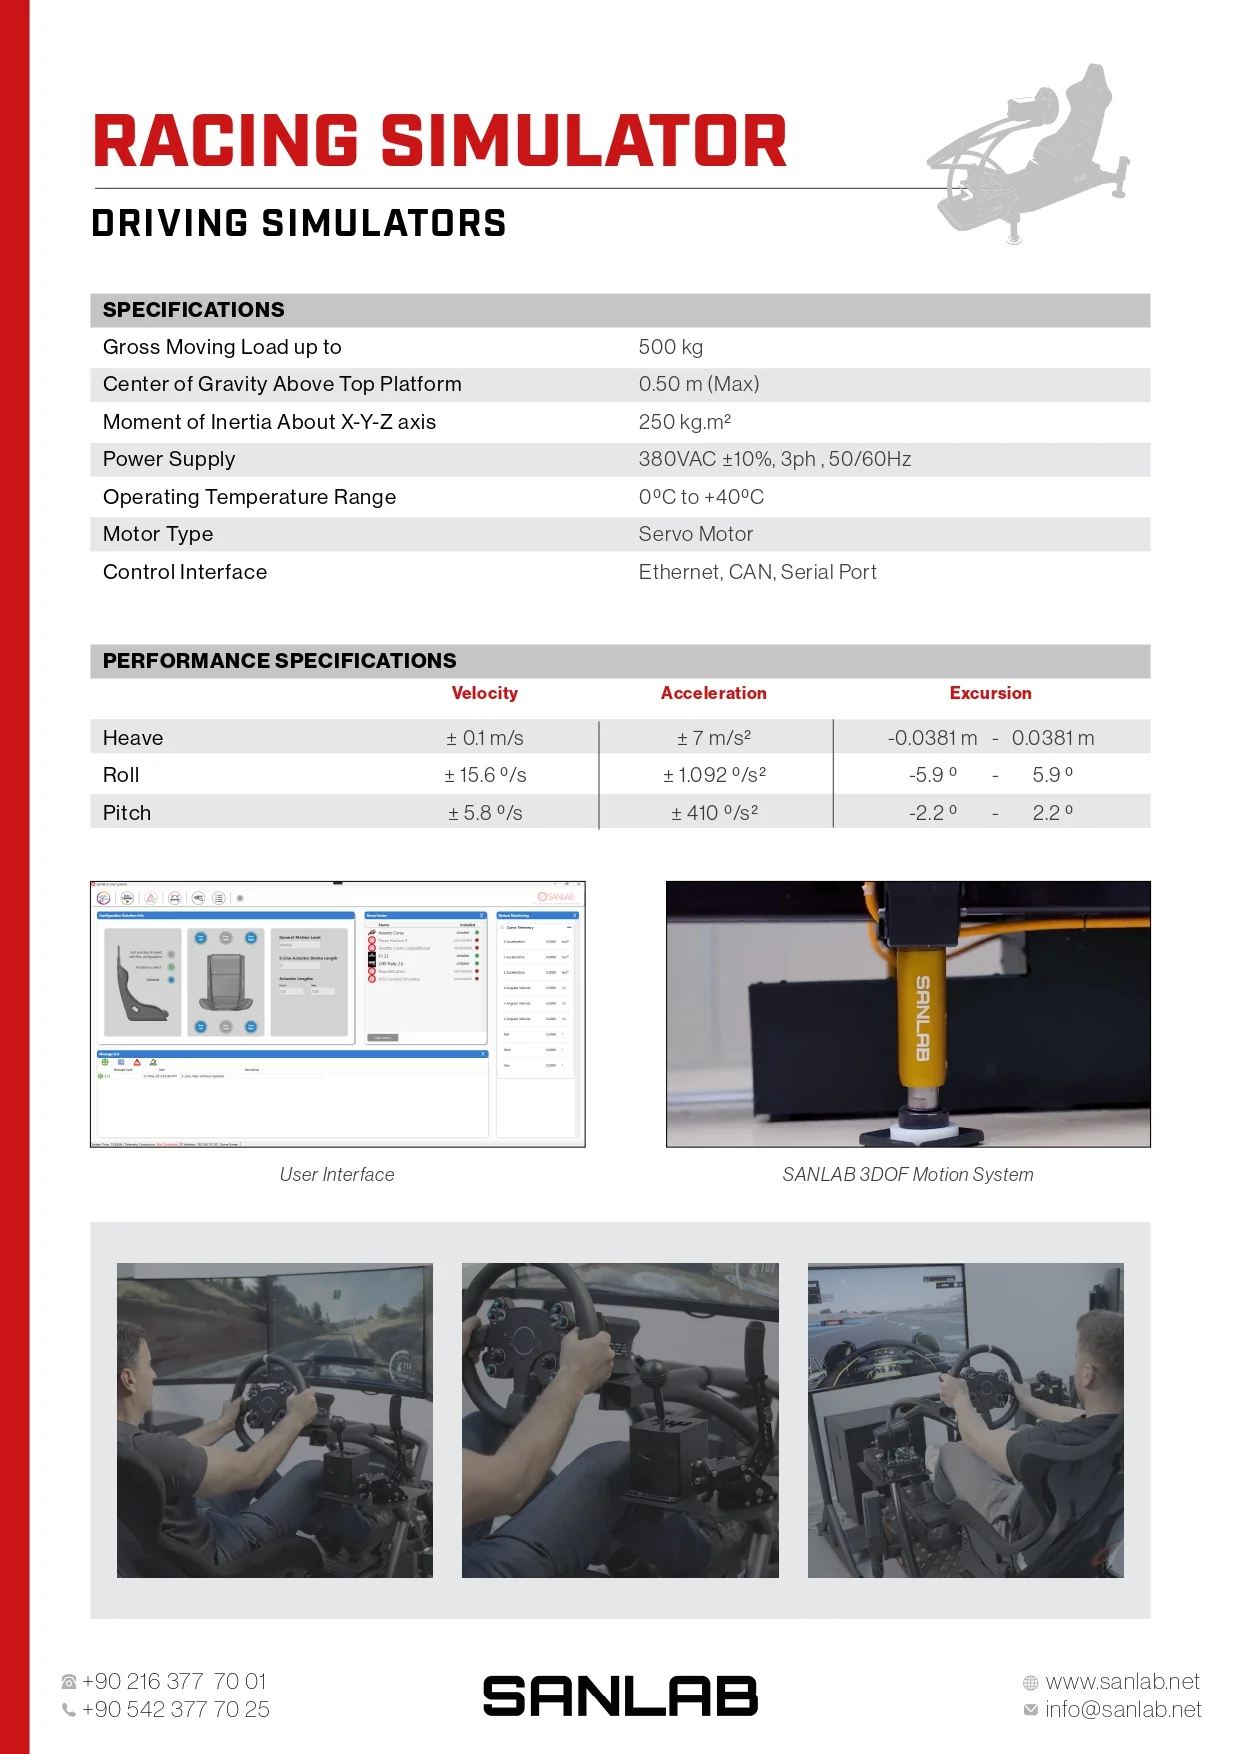Click the SANLAB logo in the footer
This screenshot has width=1241, height=1754.
(x=620, y=1696)
